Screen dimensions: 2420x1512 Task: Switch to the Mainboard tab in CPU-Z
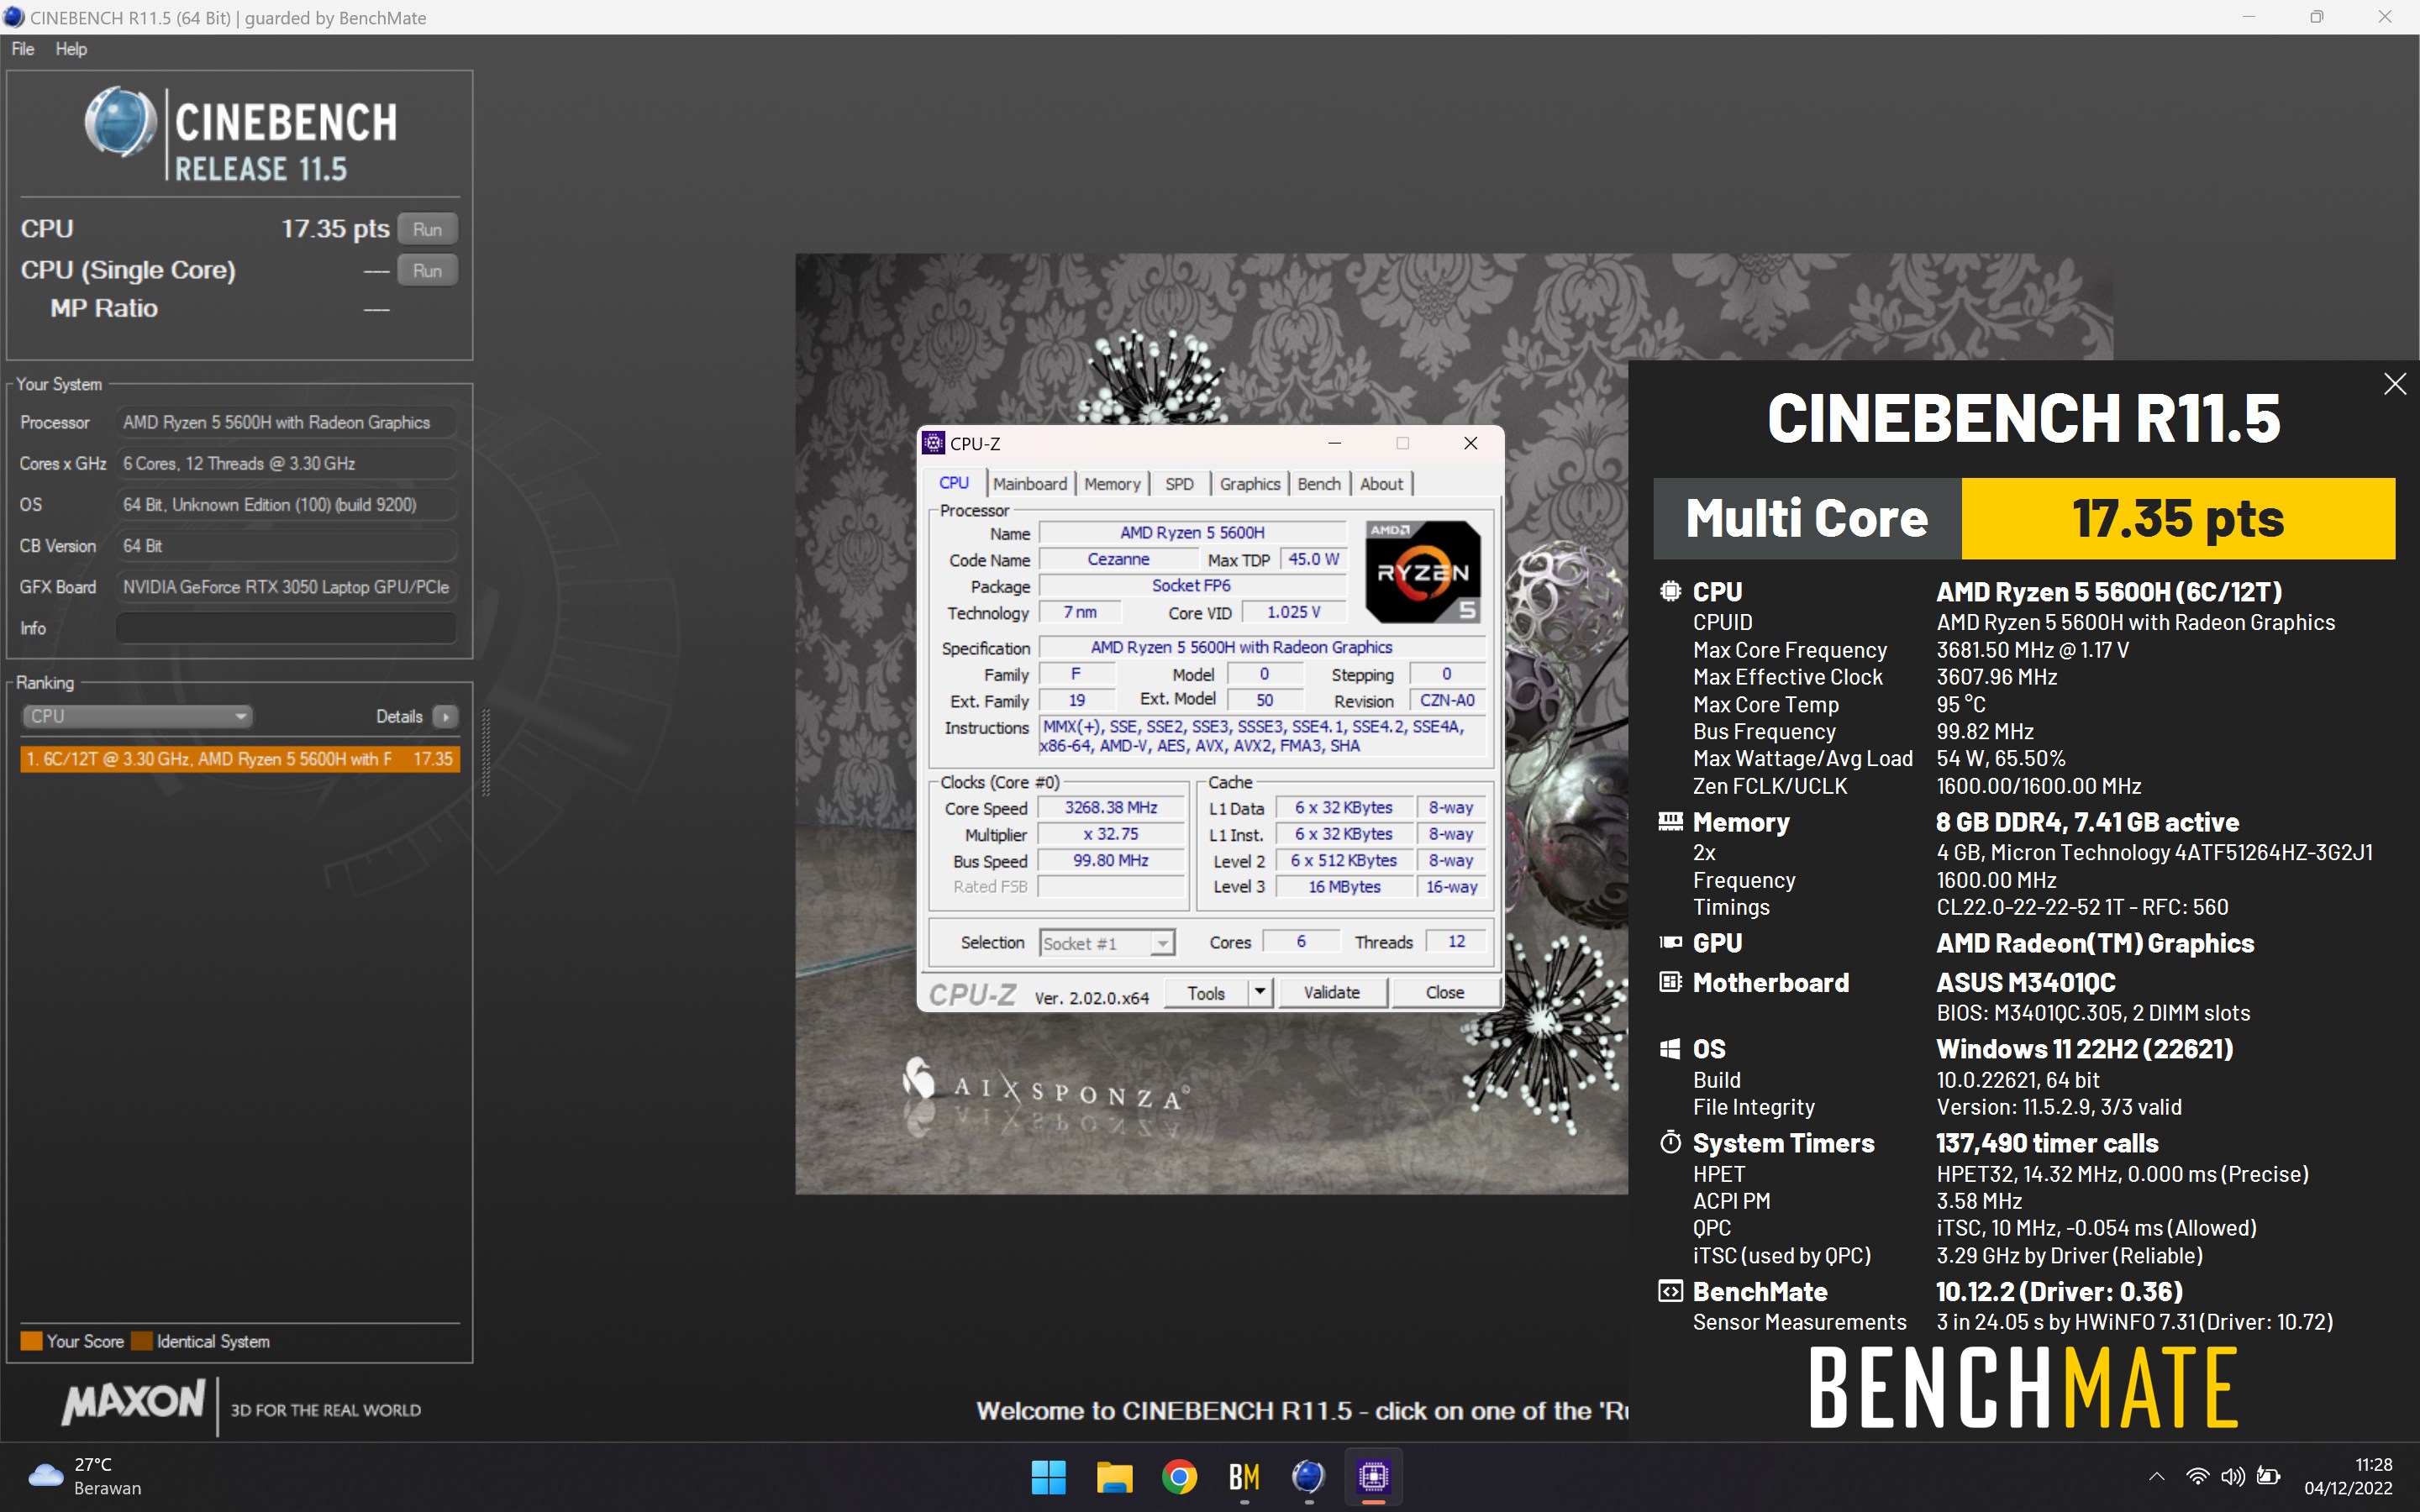pos(1030,484)
